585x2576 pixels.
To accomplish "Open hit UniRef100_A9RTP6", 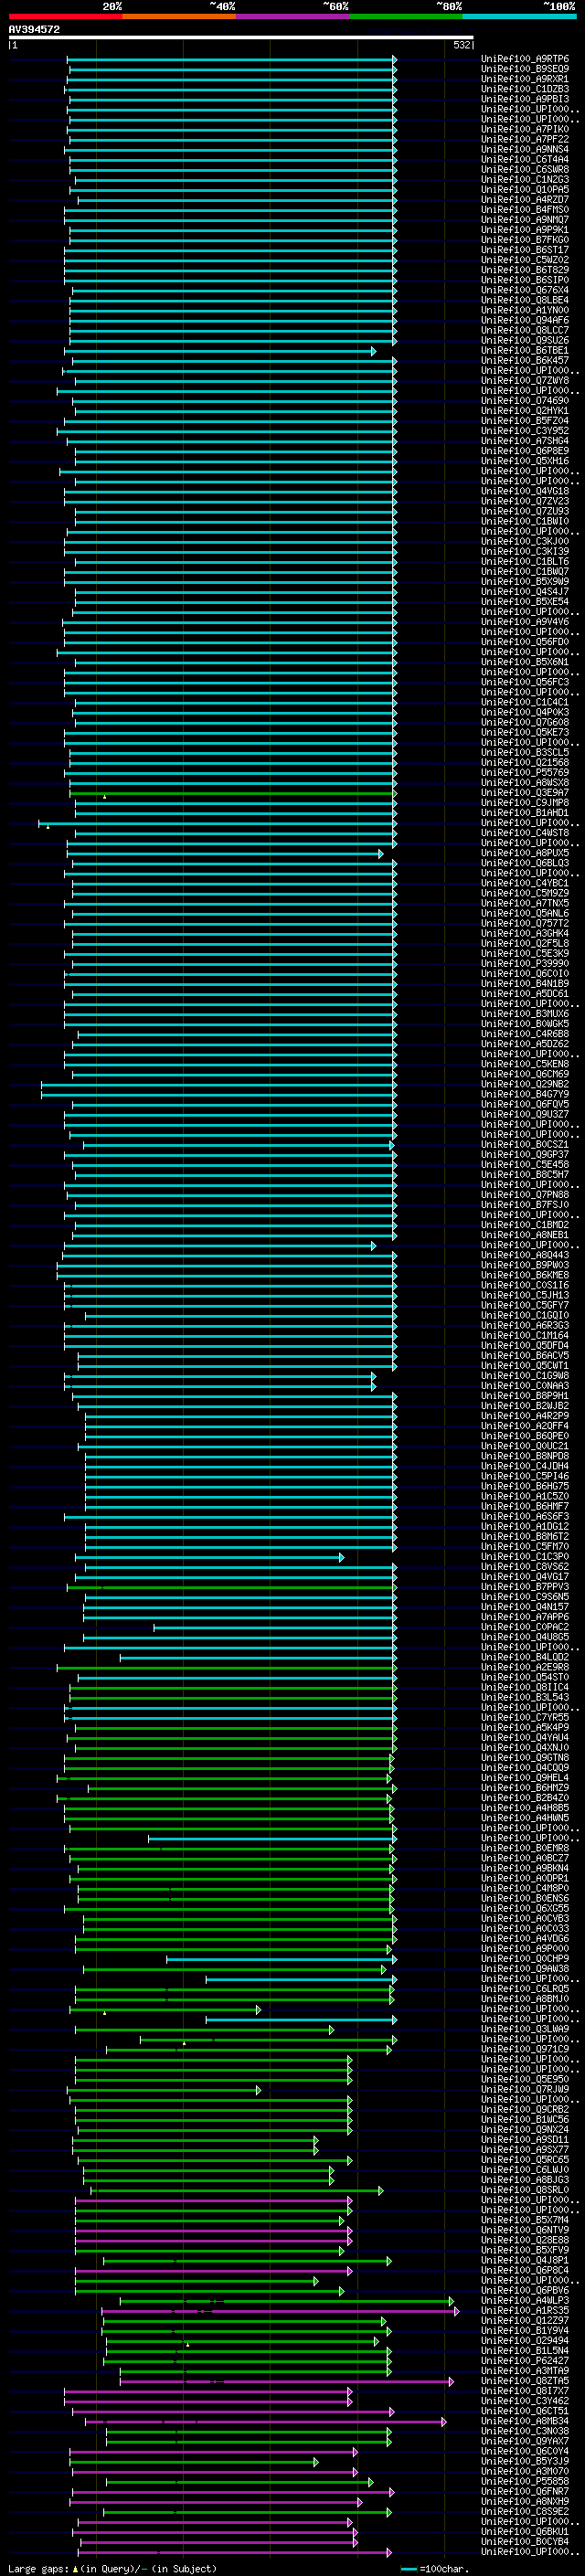I will pyautogui.click(x=525, y=59).
